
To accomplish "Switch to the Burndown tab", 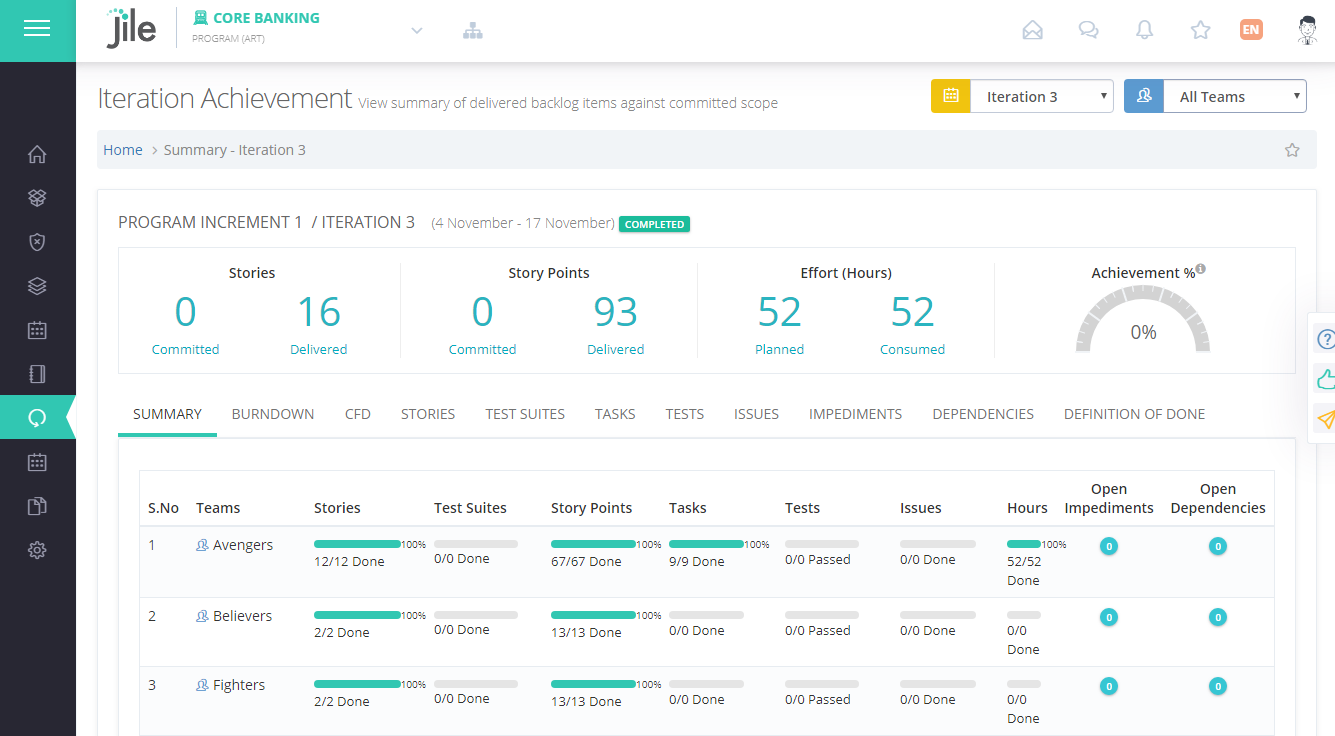I will pyautogui.click(x=273, y=414).
